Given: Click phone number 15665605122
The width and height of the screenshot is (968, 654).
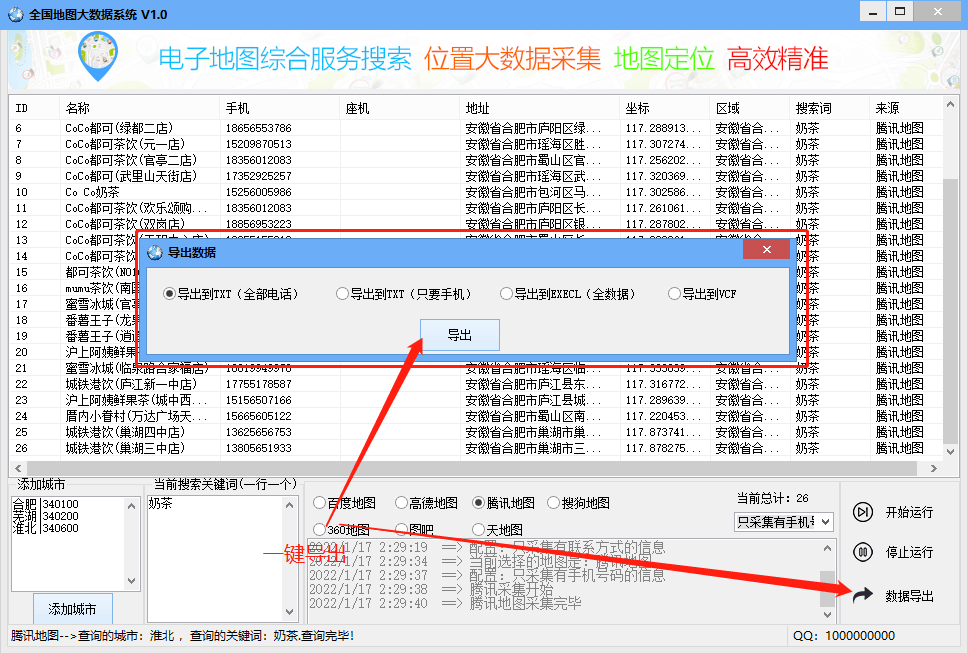Looking at the screenshot, I should click(x=259, y=416).
